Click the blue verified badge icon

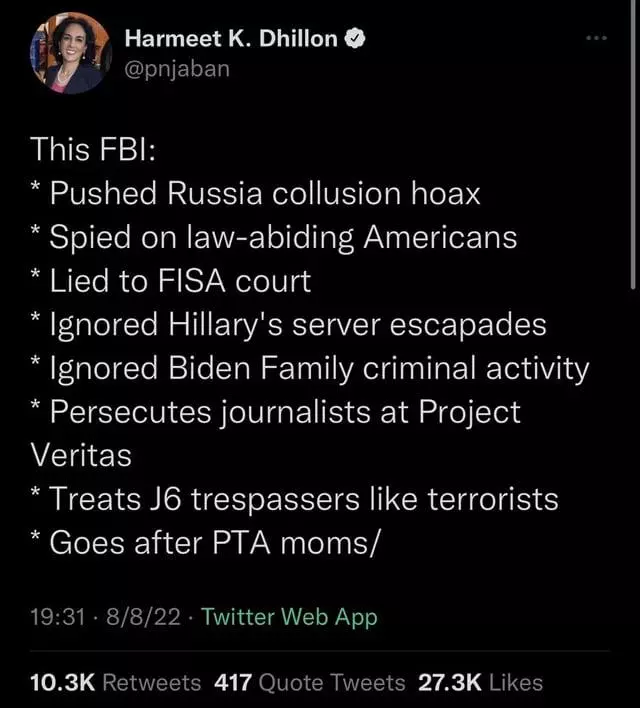click(355, 38)
